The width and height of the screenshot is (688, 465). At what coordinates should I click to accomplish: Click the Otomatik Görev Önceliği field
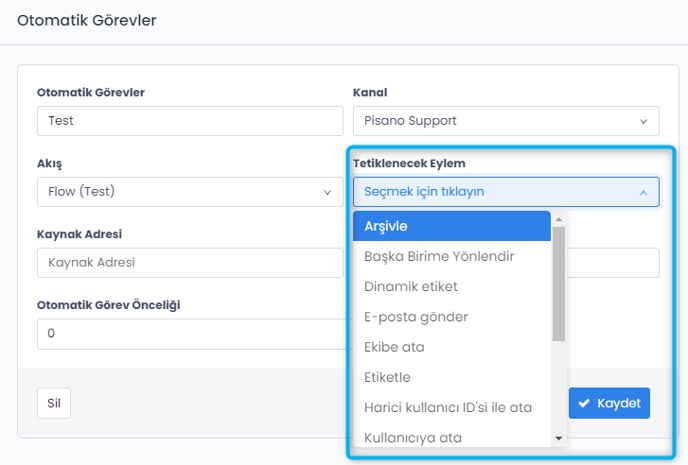click(x=190, y=333)
